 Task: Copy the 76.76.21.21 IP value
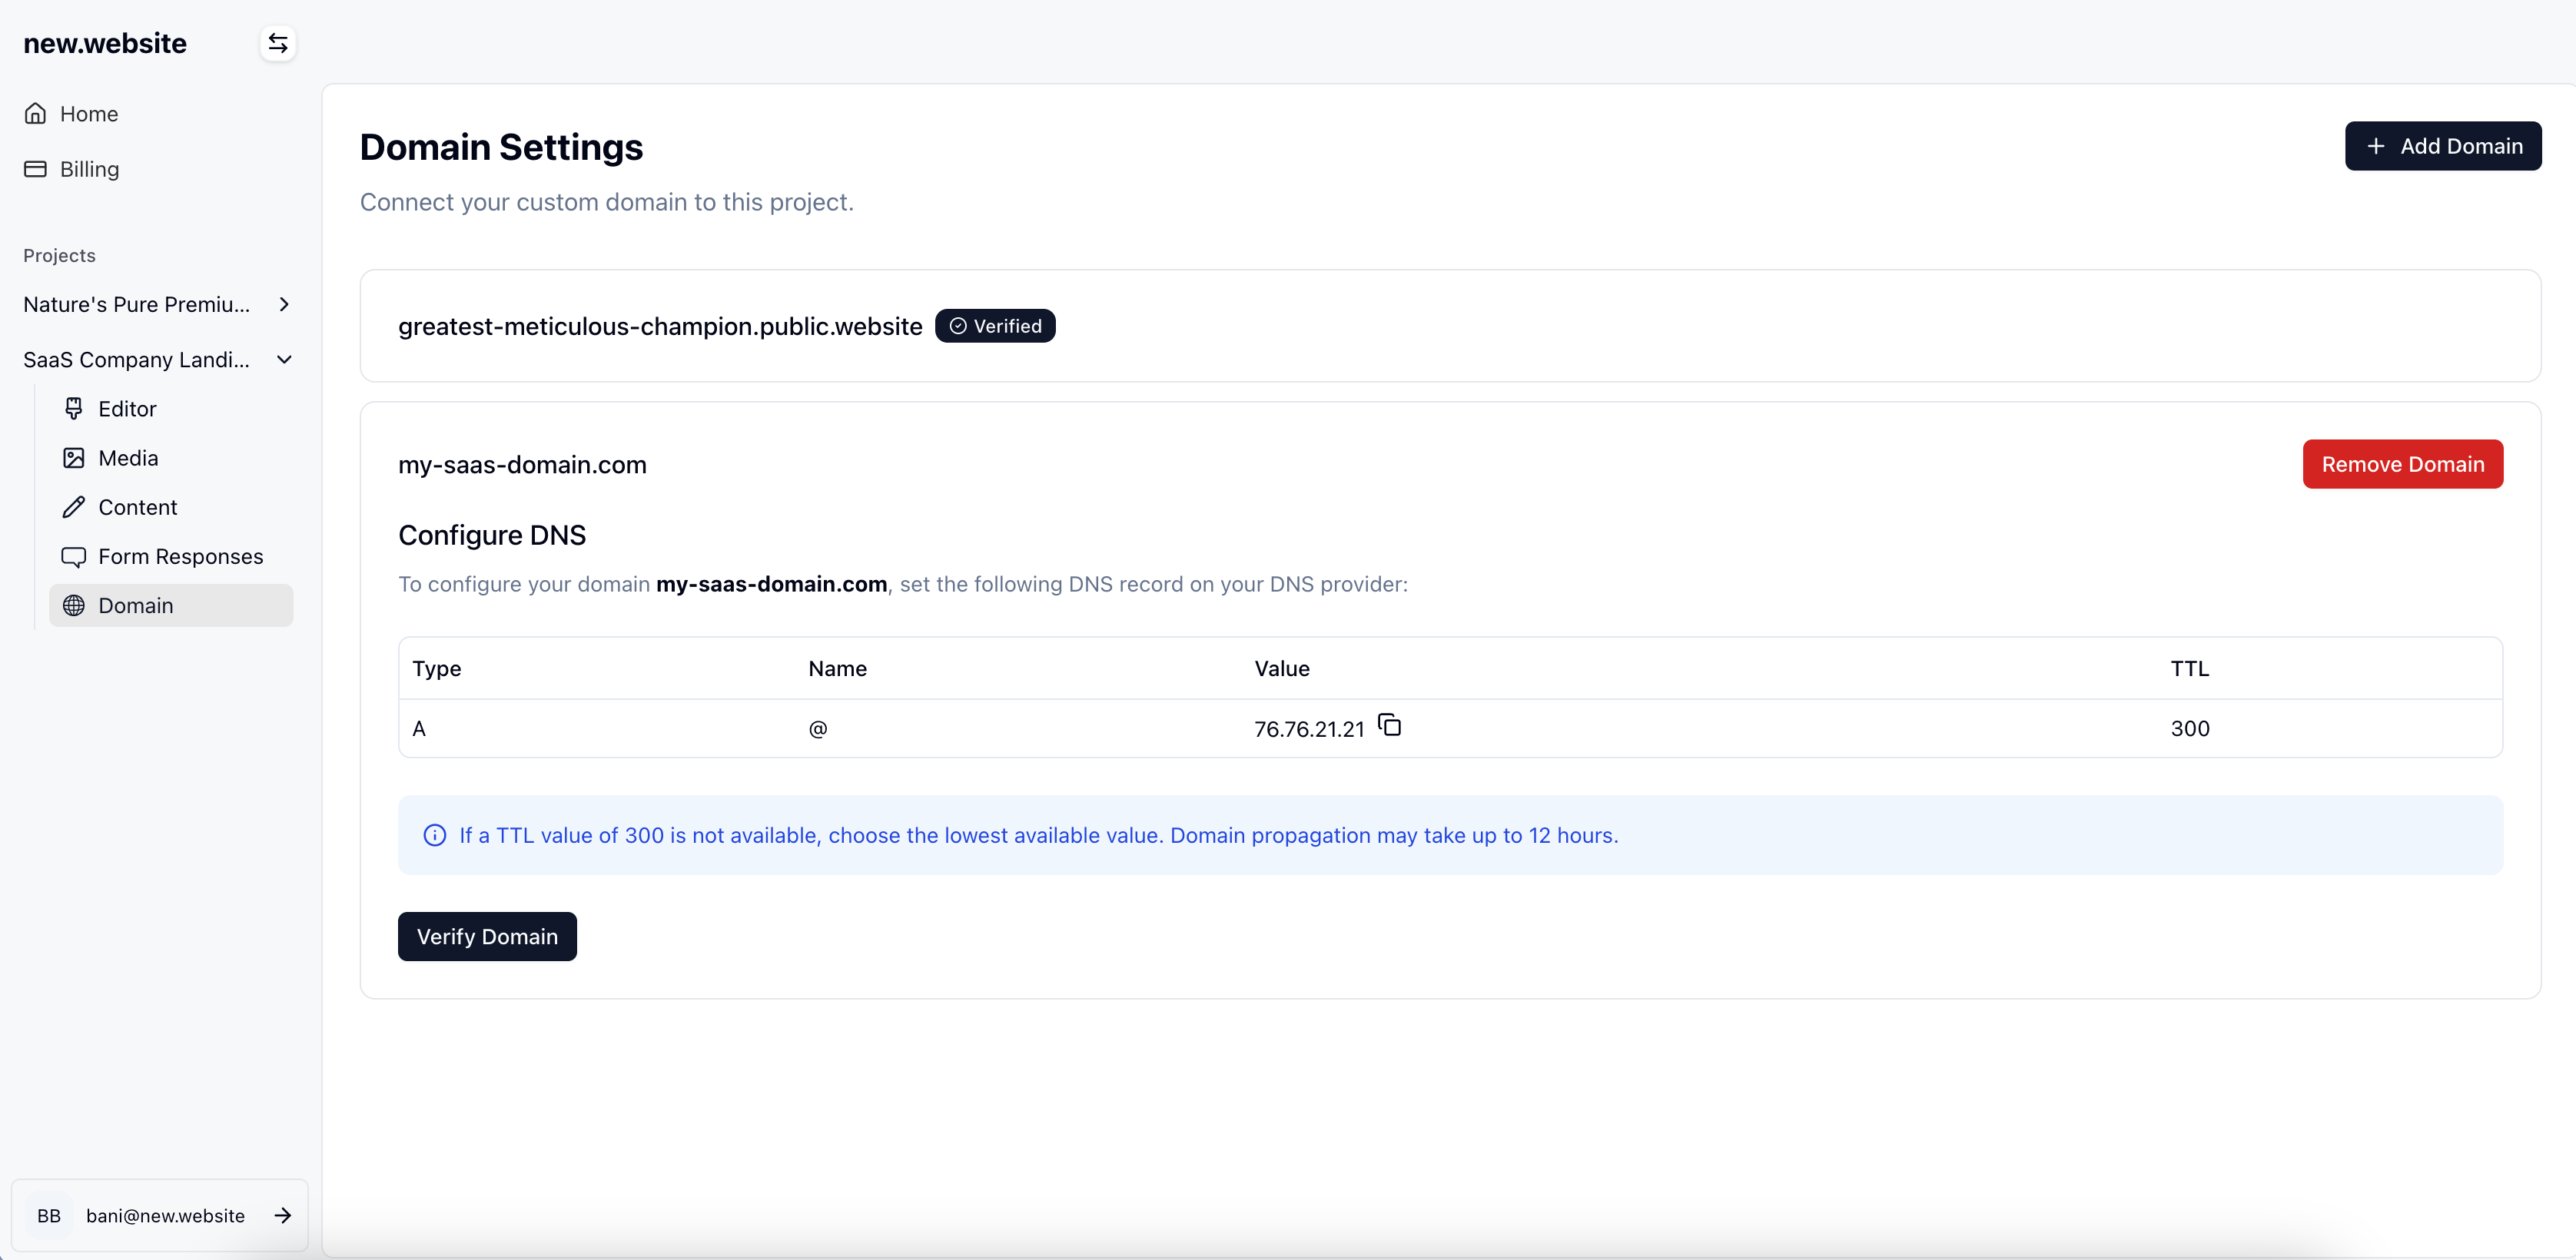(1390, 725)
